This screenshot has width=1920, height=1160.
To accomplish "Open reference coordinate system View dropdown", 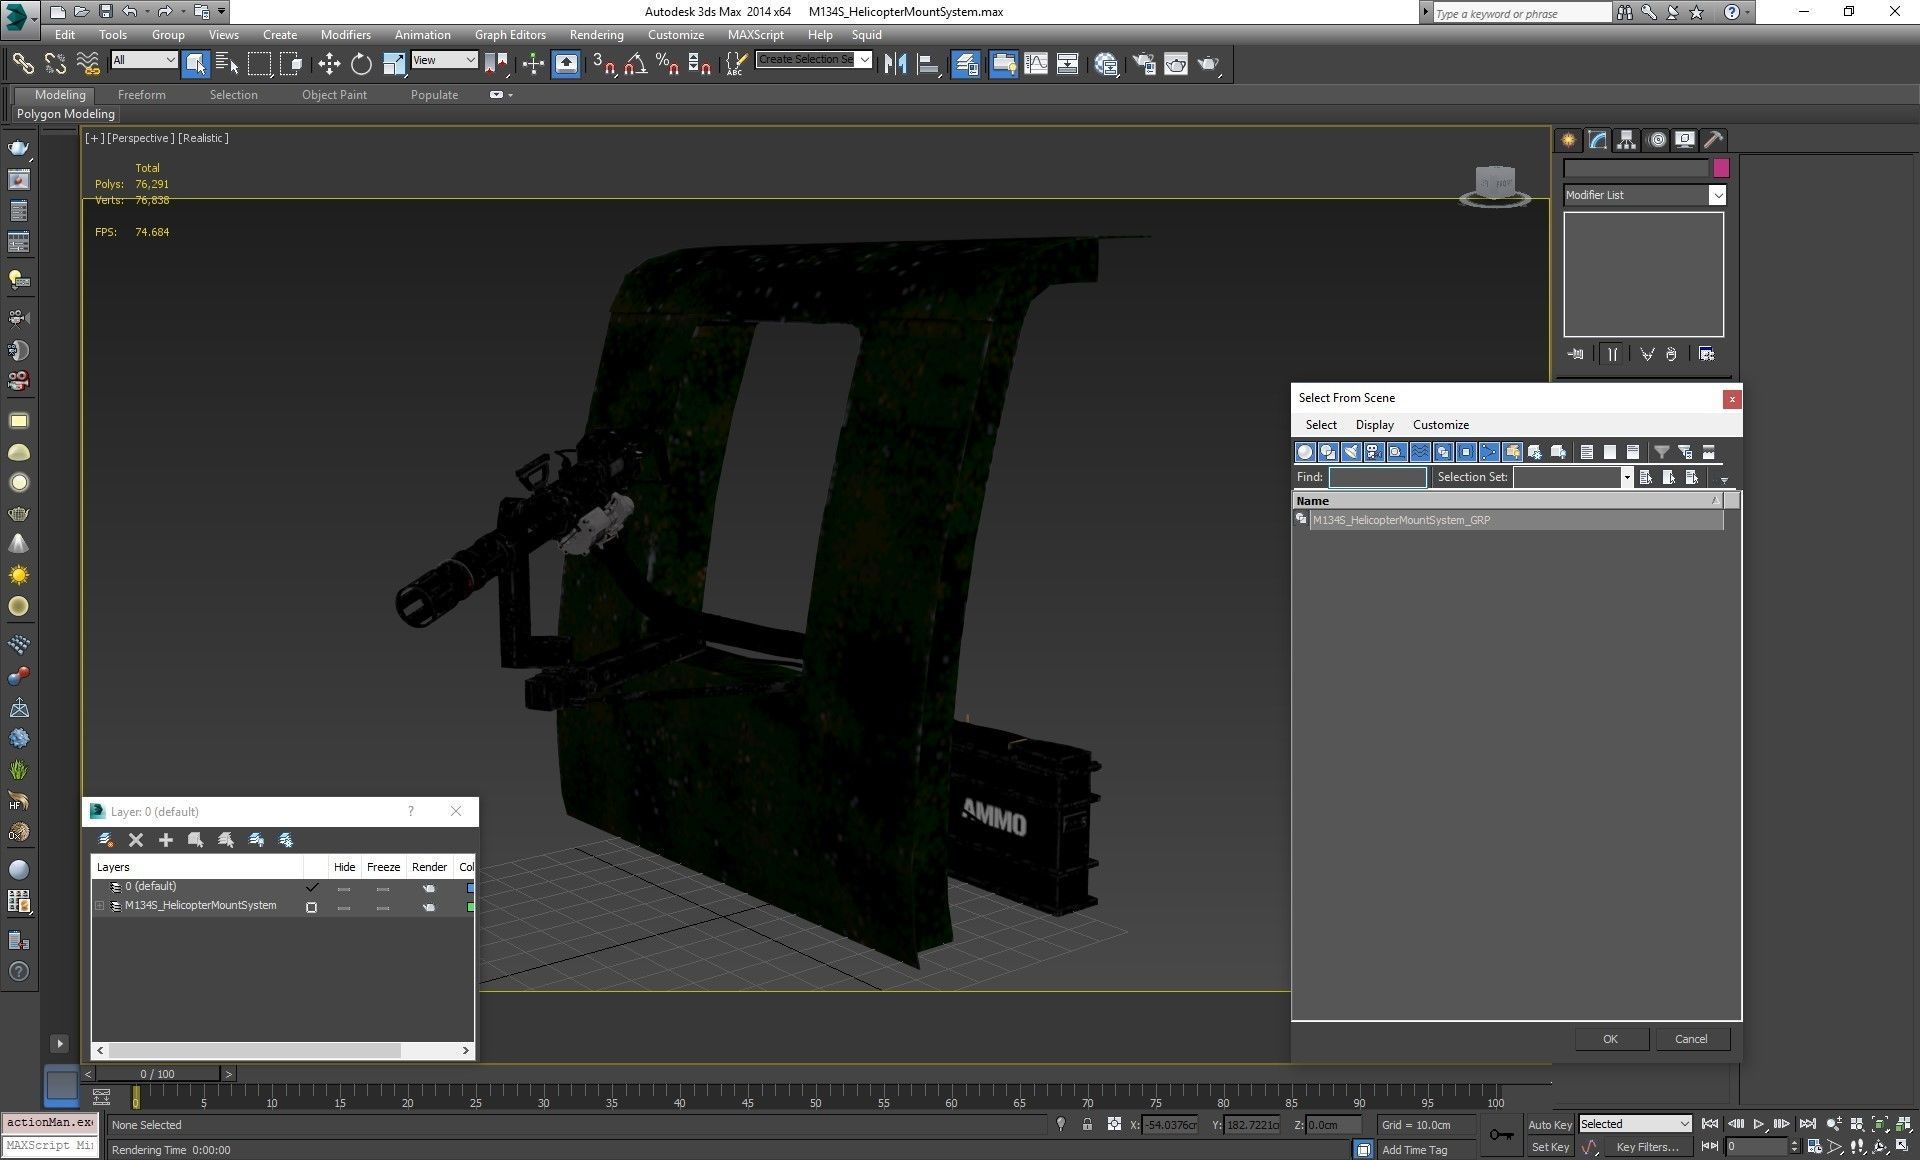I will tap(444, 60).
